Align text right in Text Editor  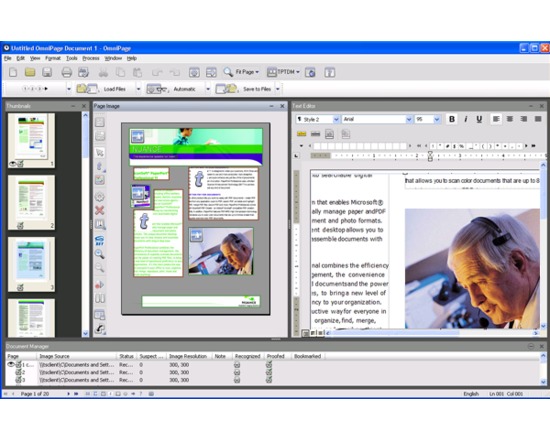coord(524,119)
